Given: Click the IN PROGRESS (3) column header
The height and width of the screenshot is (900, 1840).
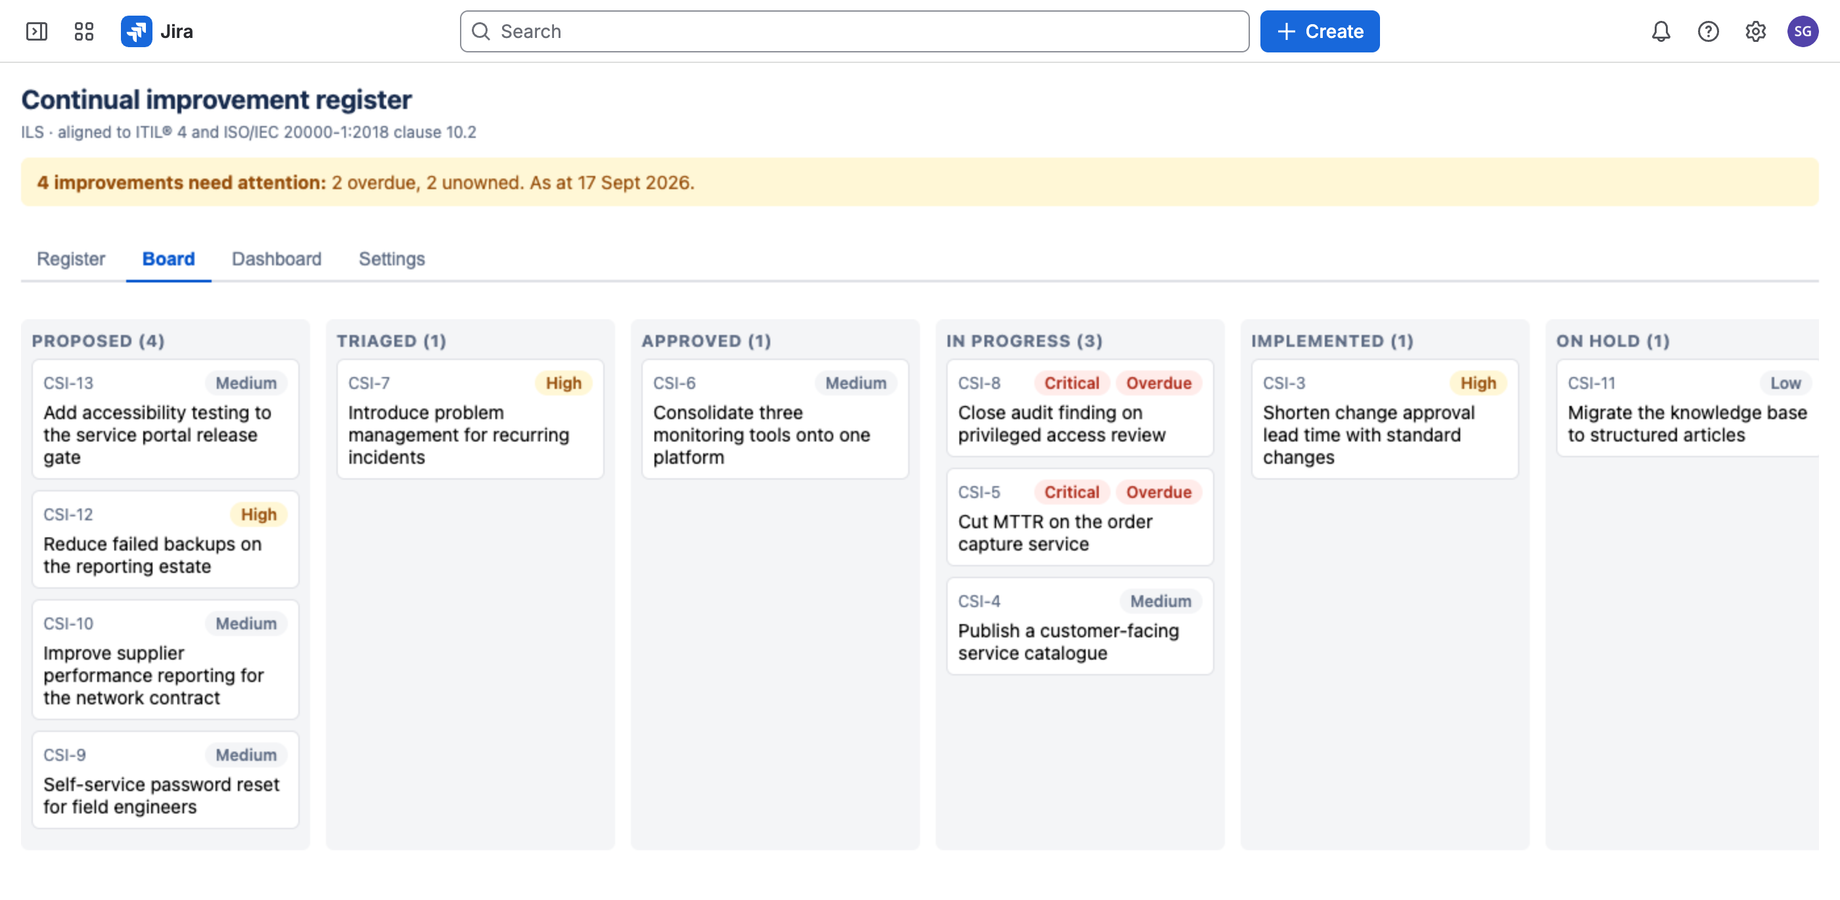Looking at the screenshot, I should pyautogui.click(x=1024, y=341).
